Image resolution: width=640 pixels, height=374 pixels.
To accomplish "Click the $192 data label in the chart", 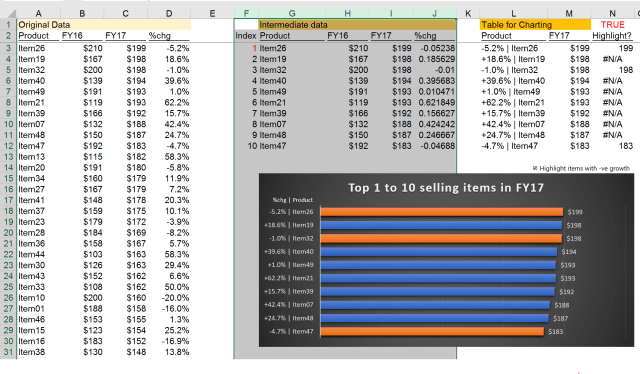I will 566,292.
